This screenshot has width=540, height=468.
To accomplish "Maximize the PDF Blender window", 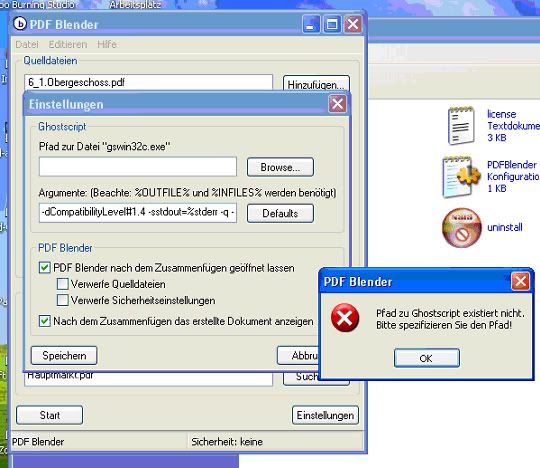I will [x=332, y=24].
